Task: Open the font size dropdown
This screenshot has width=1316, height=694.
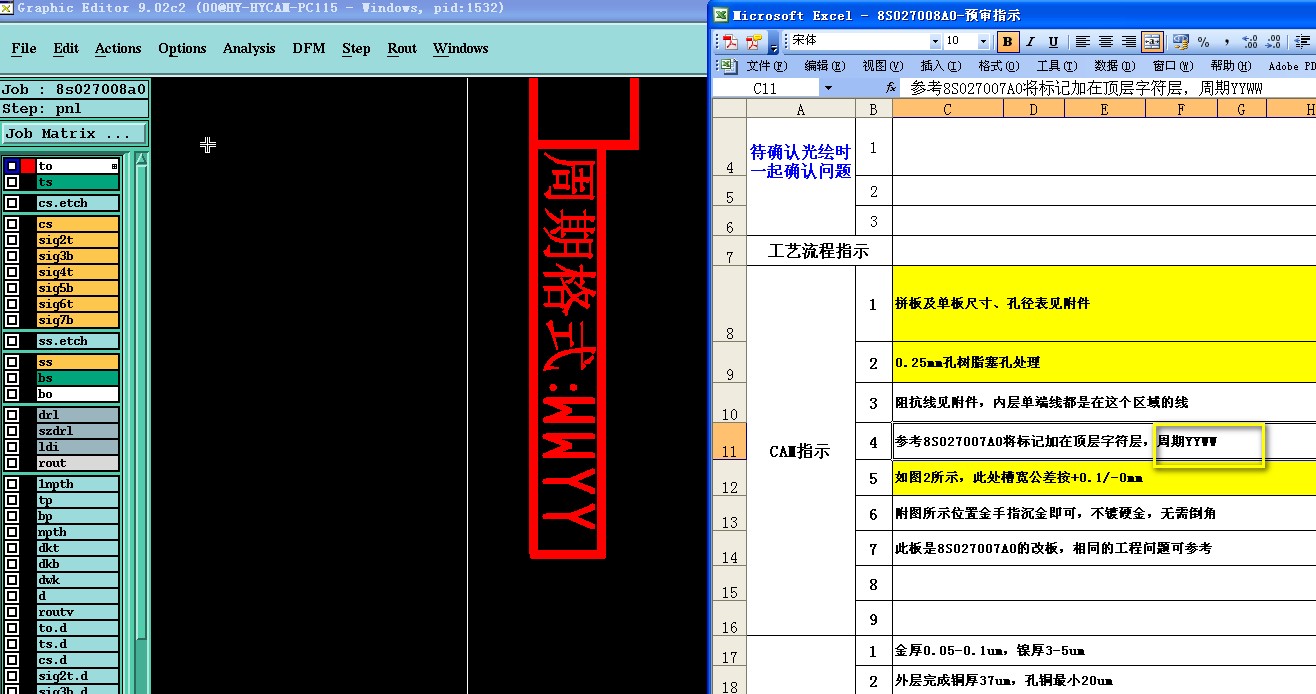Action: [983, 41]
